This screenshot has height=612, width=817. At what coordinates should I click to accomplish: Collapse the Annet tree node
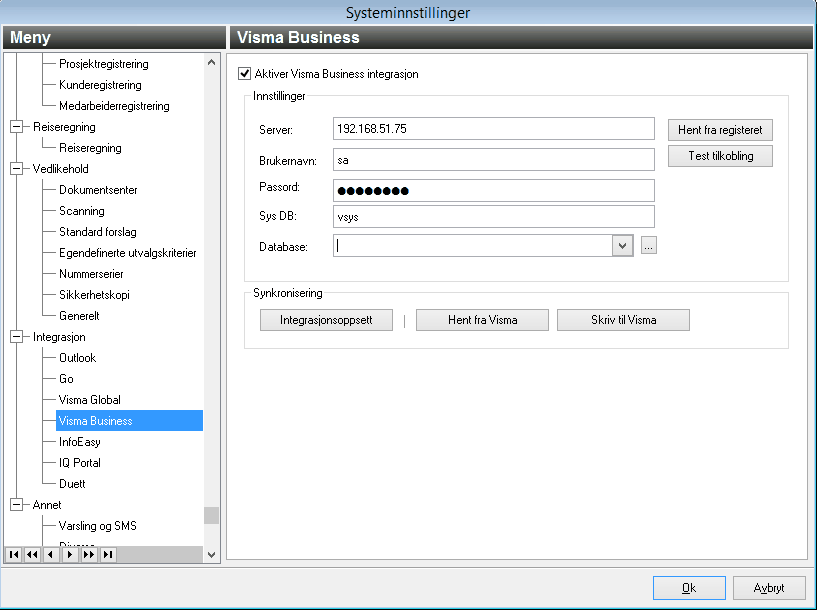tap(17, 505)
